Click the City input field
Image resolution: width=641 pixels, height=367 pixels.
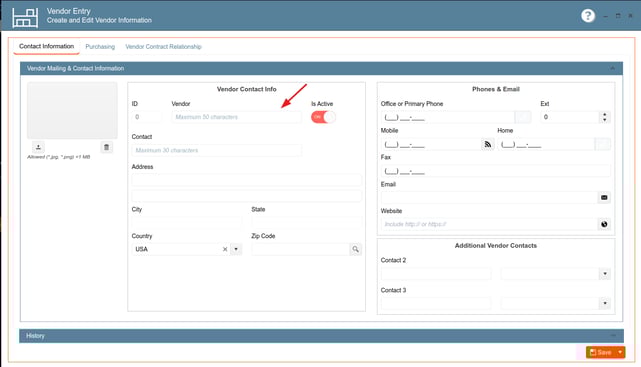(187, 222)
